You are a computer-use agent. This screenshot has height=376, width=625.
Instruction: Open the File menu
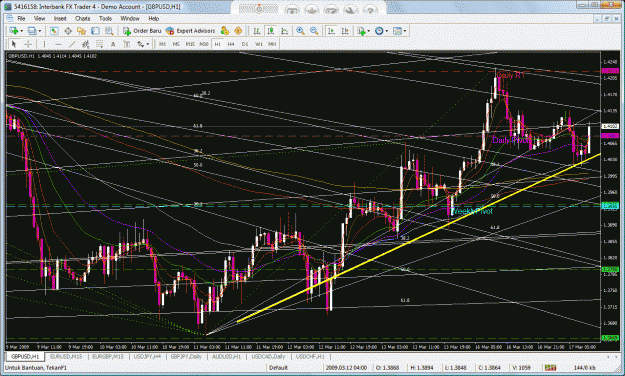pos(21,18)
